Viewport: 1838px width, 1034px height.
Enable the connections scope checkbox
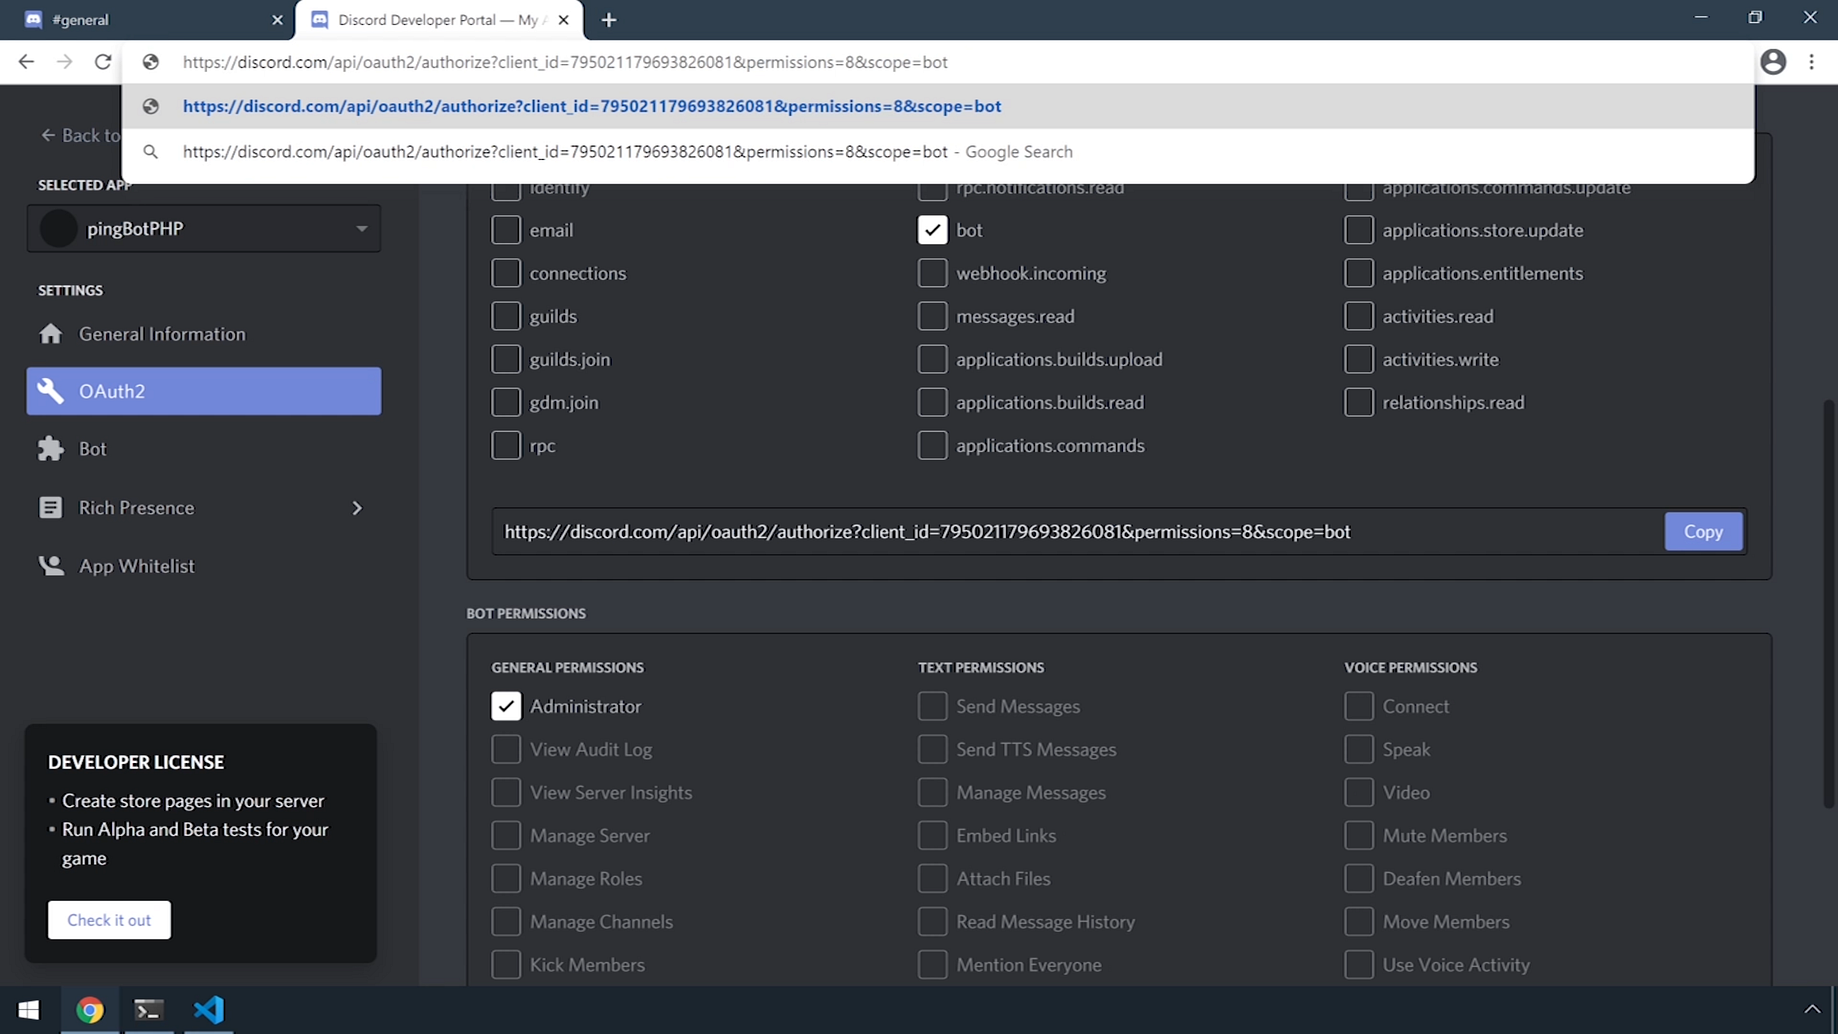click(506, 273)
